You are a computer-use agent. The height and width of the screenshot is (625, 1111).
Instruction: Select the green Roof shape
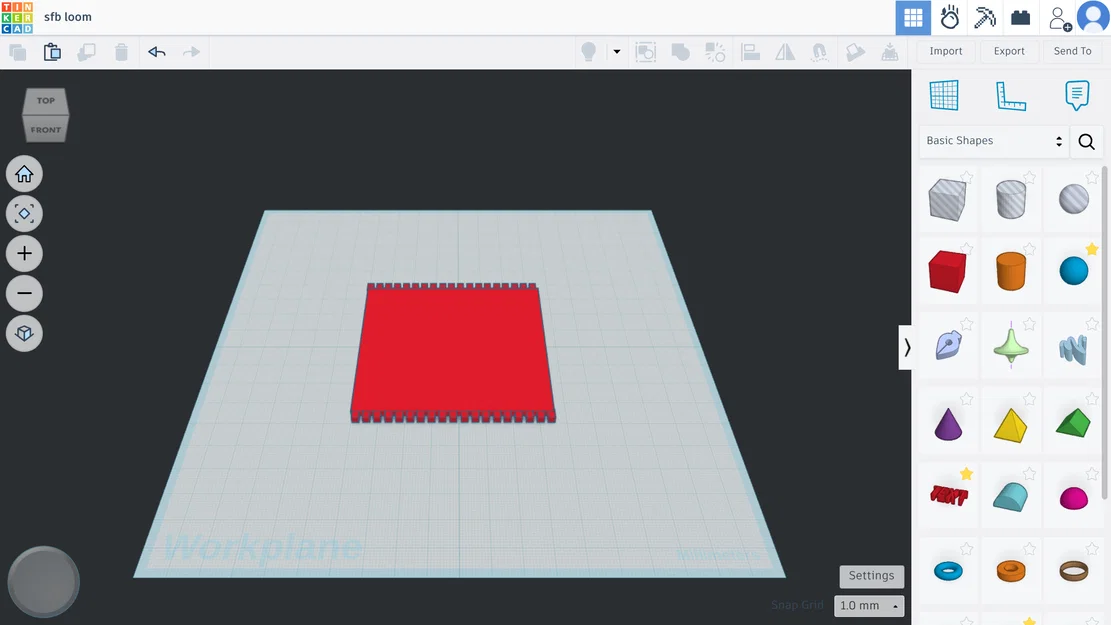click(1073, 423)
